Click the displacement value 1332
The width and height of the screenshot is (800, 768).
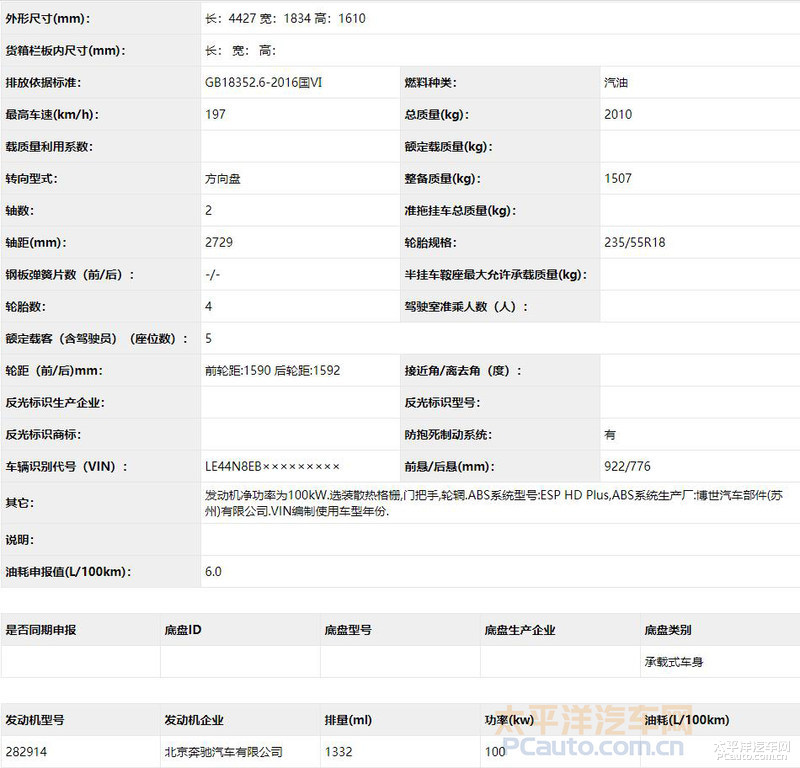click(340, 752)
